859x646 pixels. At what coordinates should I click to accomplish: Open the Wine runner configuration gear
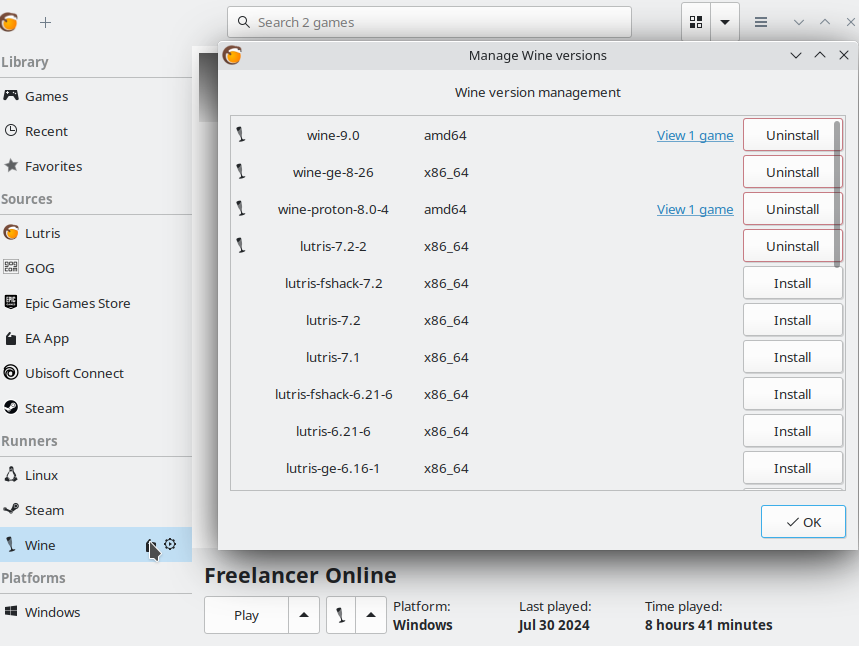coord(170,544)
